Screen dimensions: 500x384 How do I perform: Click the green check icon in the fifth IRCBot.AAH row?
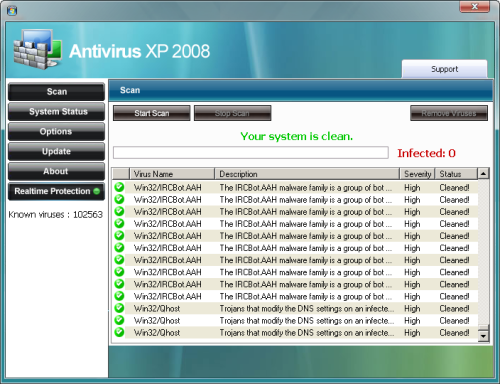(x=119, y=236)
